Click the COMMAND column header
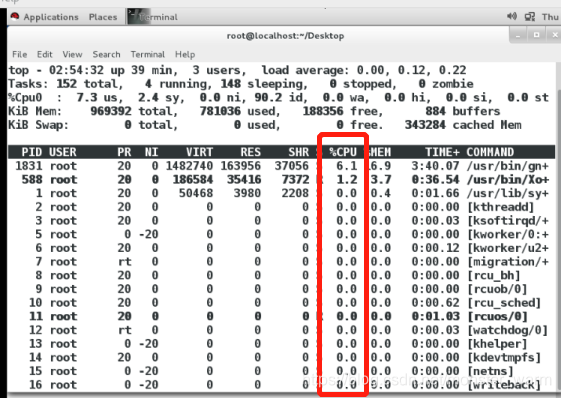Viewport: 561px width, 398px height. point(490,152)
